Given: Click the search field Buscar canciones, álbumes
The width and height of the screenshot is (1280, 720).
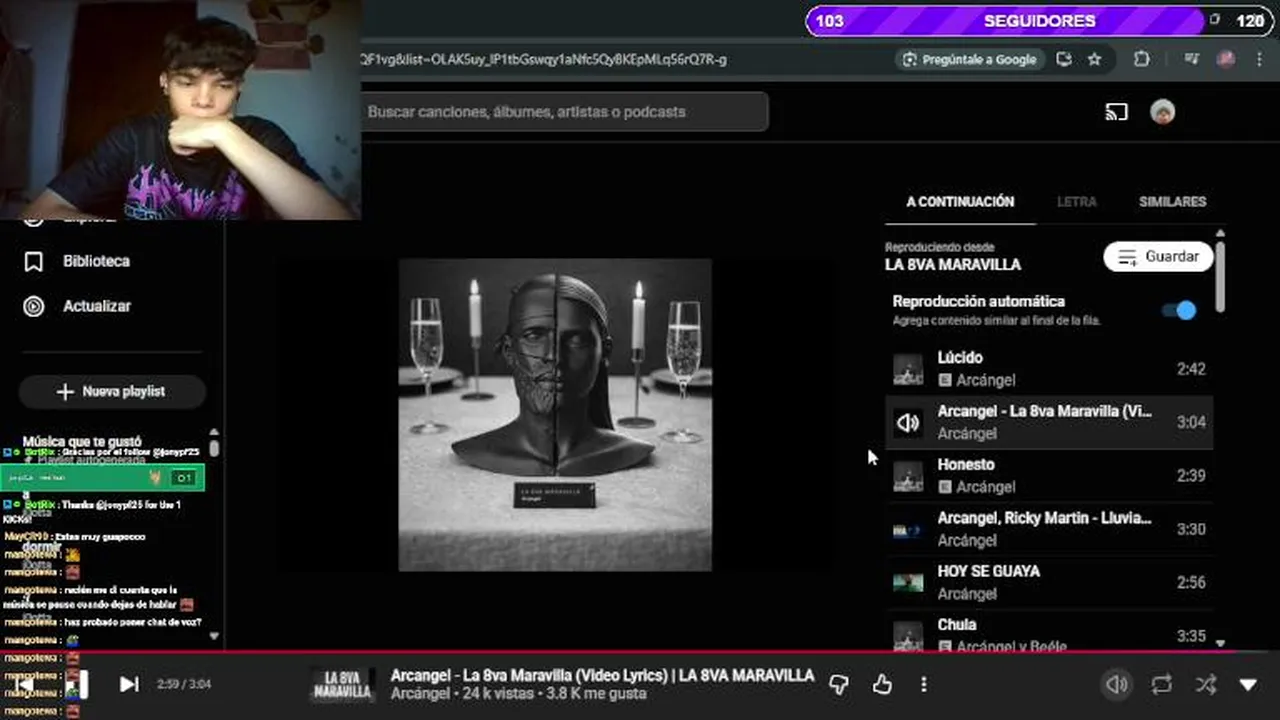Looking at the screenshot, I should [x=563, y=112].
